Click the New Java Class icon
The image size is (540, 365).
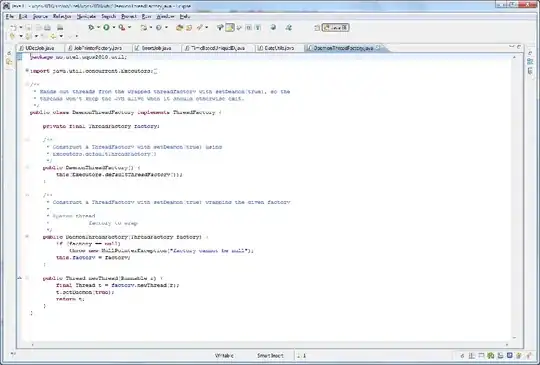[x=159, y=28]
